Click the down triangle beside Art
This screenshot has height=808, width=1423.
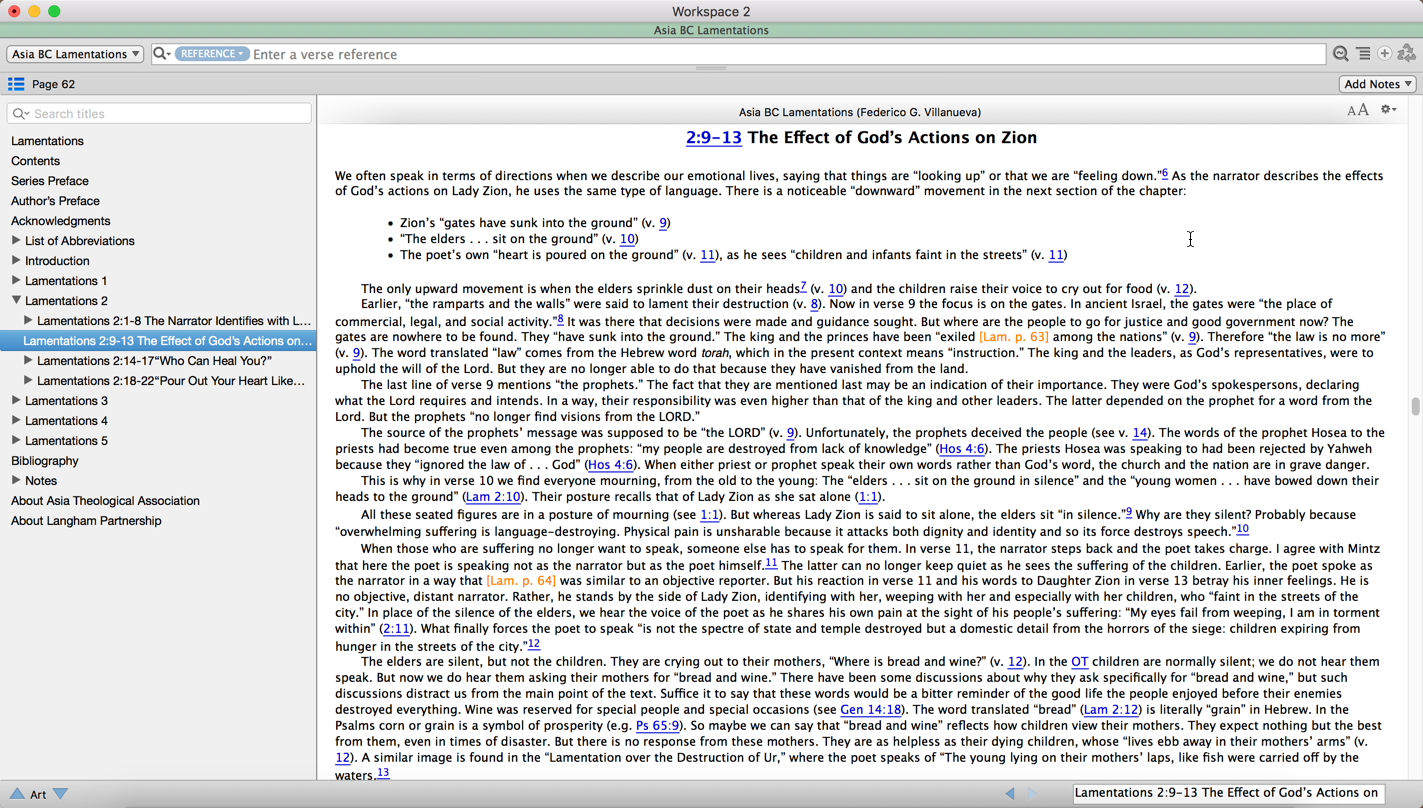click(x=61, y=794)
